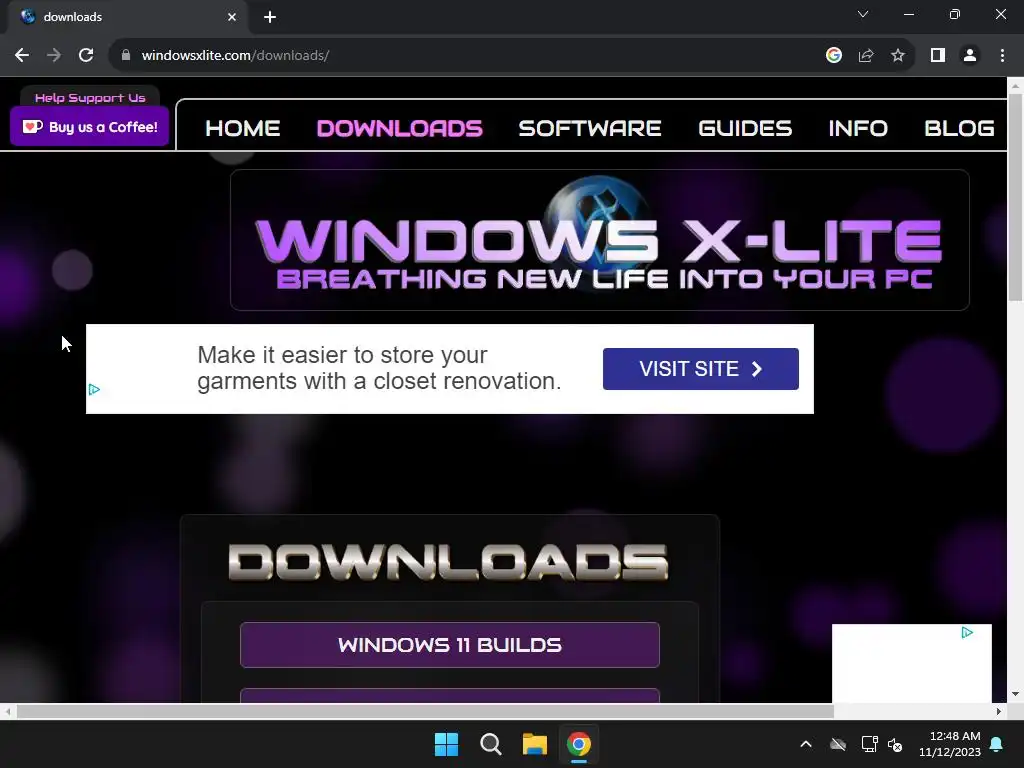Open the Chrome three-dot menu

(1002, 56)
